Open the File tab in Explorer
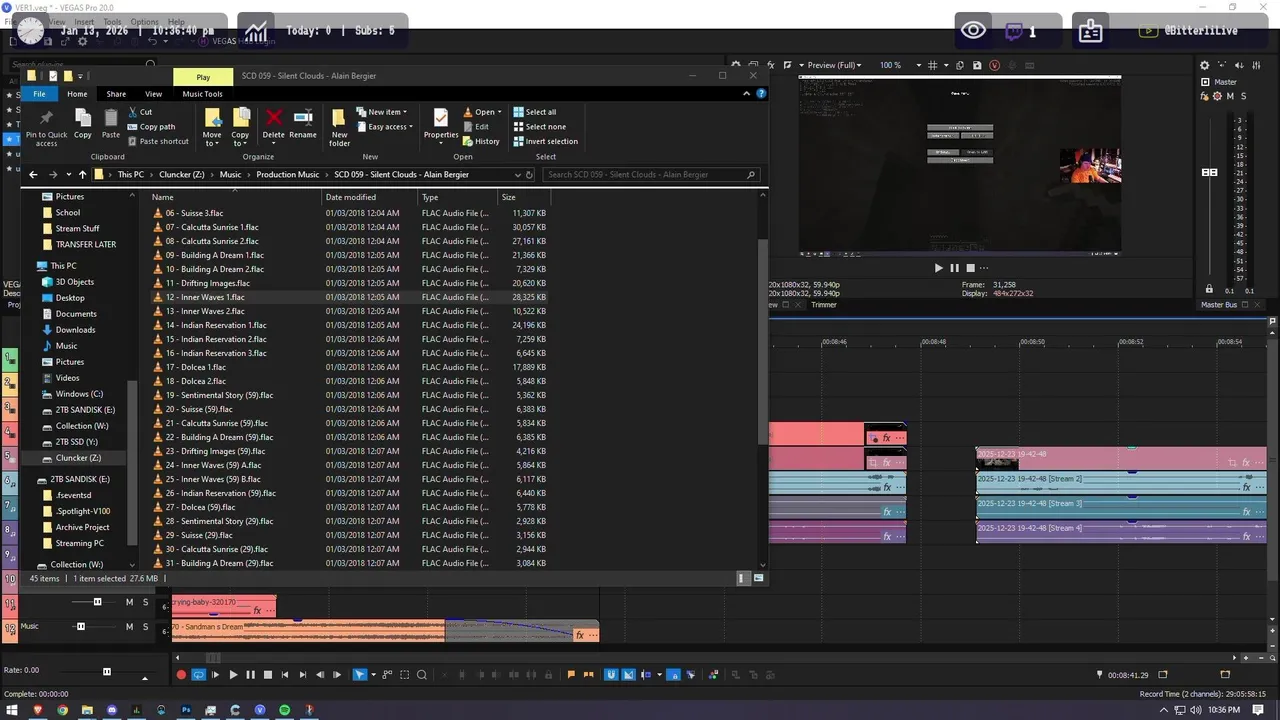1280x720 pixels. (x=39, y=94)
